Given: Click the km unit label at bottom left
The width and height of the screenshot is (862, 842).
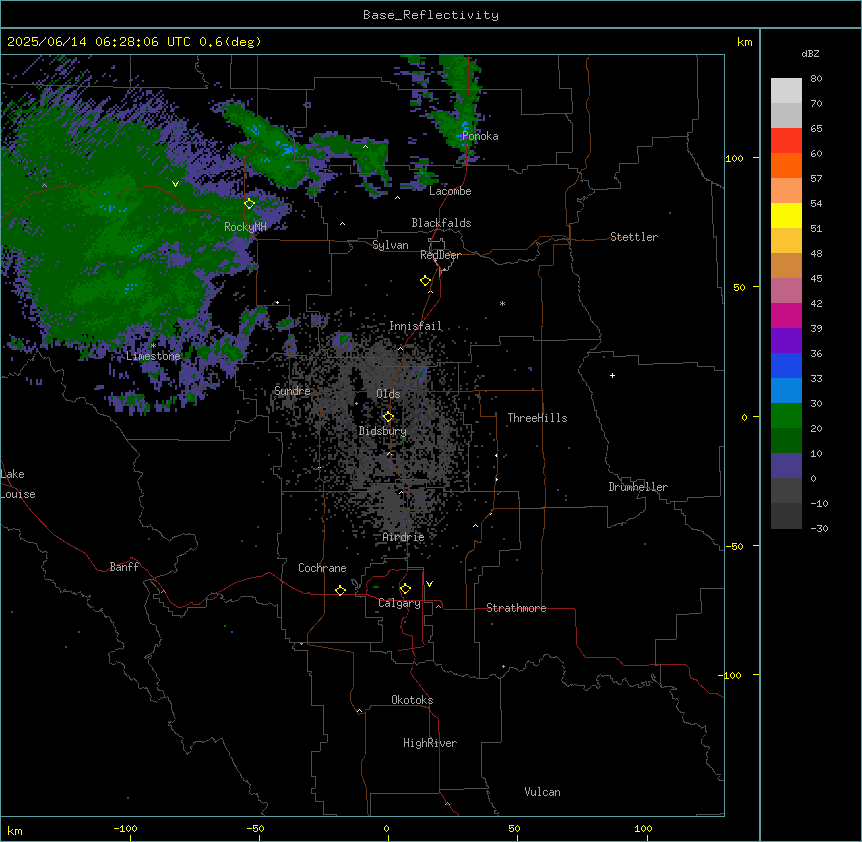Looking at the screenshot, I should tap(15, 830).
